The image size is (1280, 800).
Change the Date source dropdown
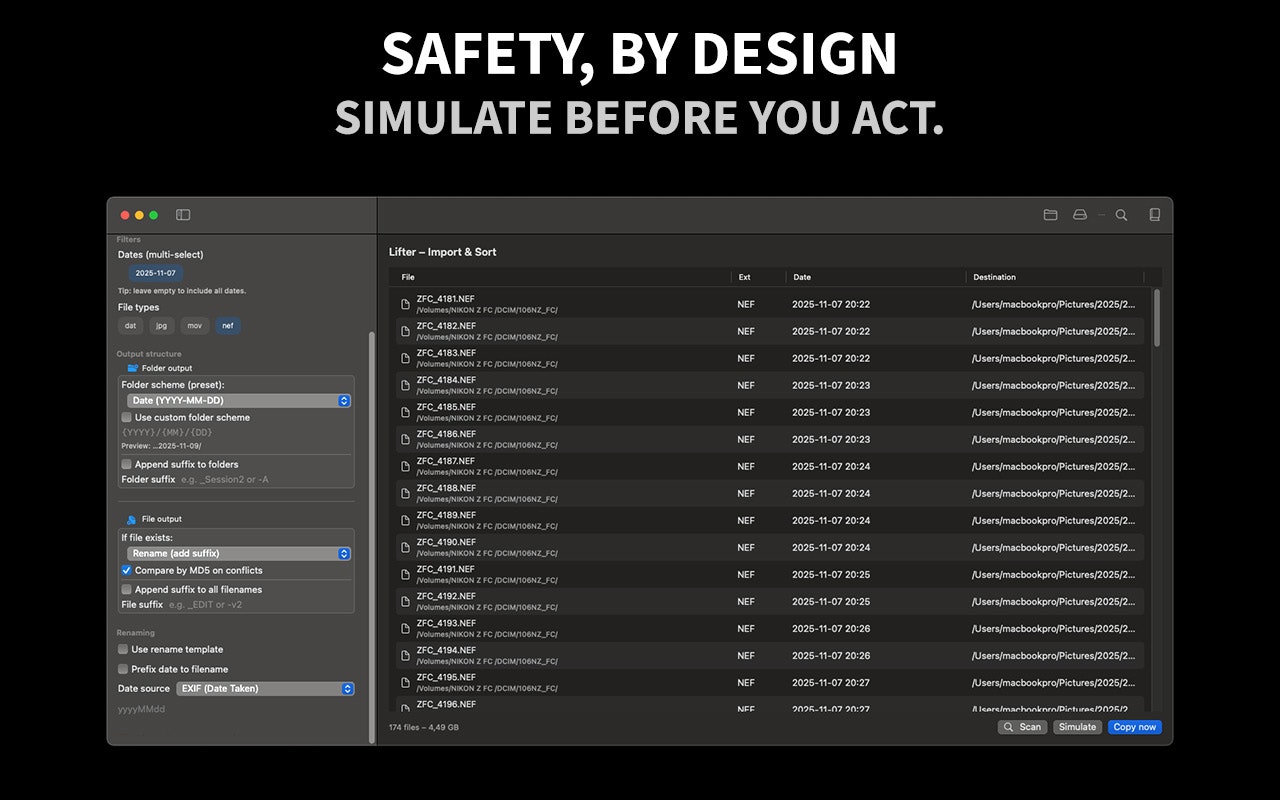pos(265,688)
